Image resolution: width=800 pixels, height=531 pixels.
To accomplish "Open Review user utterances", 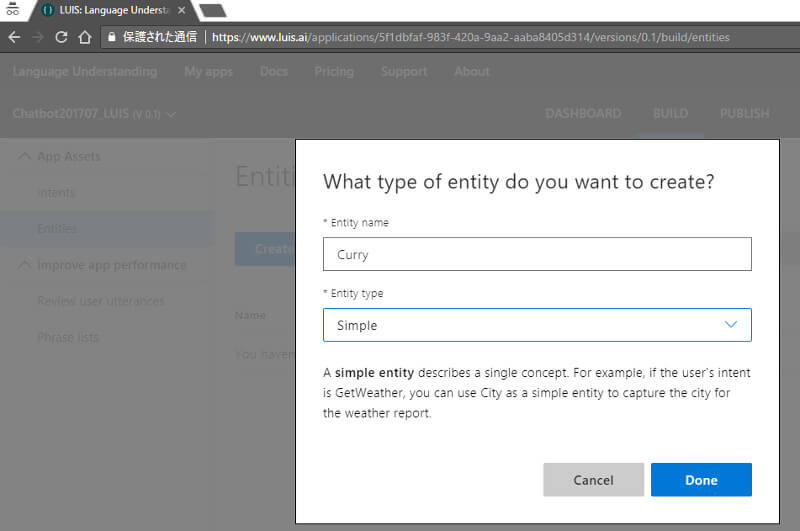I will [101, 301].
